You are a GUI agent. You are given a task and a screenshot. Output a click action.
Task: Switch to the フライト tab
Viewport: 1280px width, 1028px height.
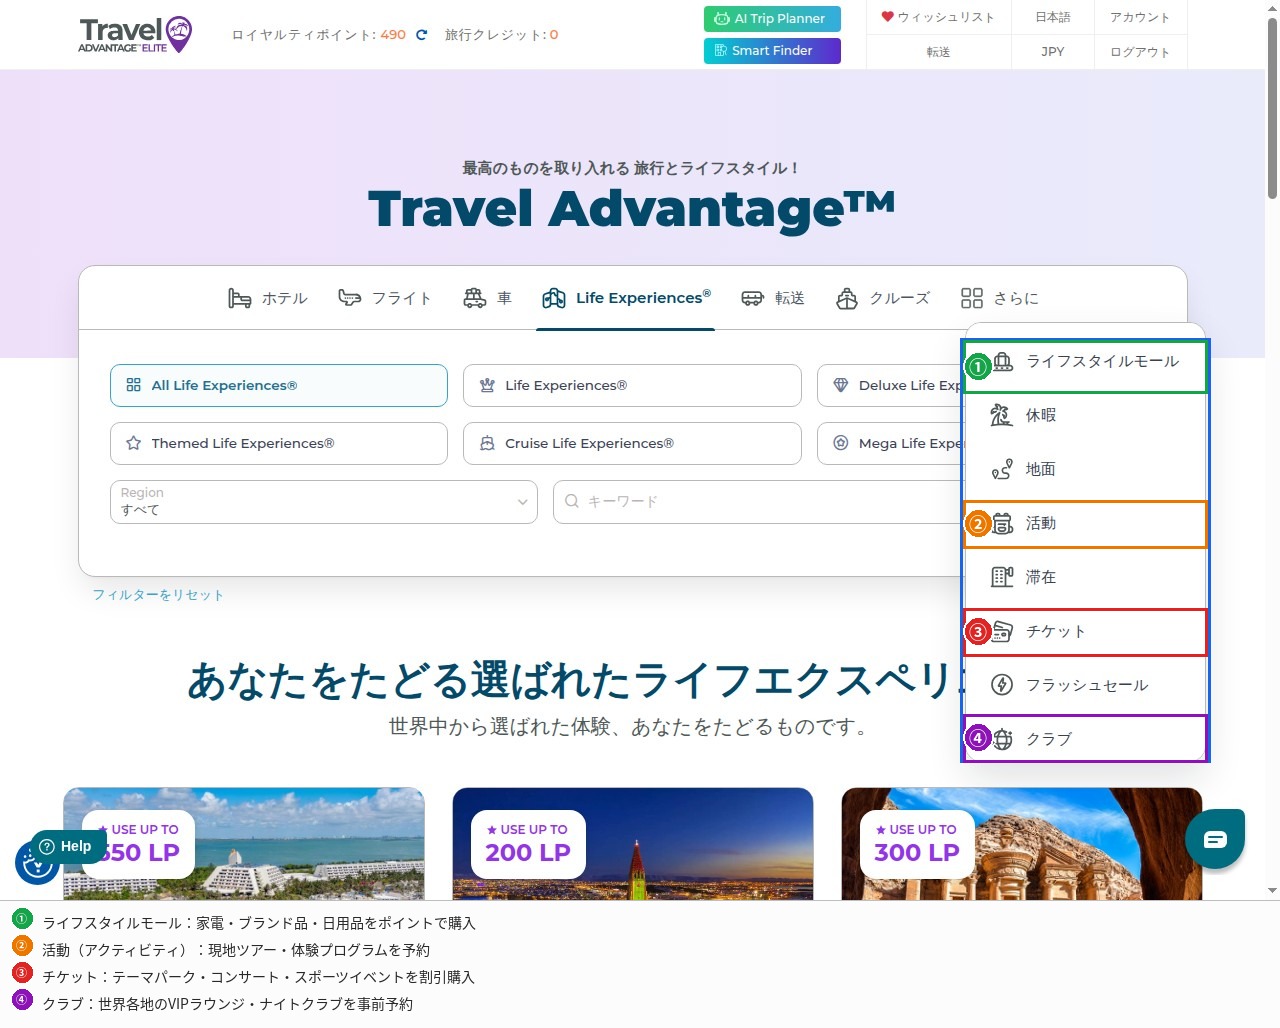tap(385, 298)
